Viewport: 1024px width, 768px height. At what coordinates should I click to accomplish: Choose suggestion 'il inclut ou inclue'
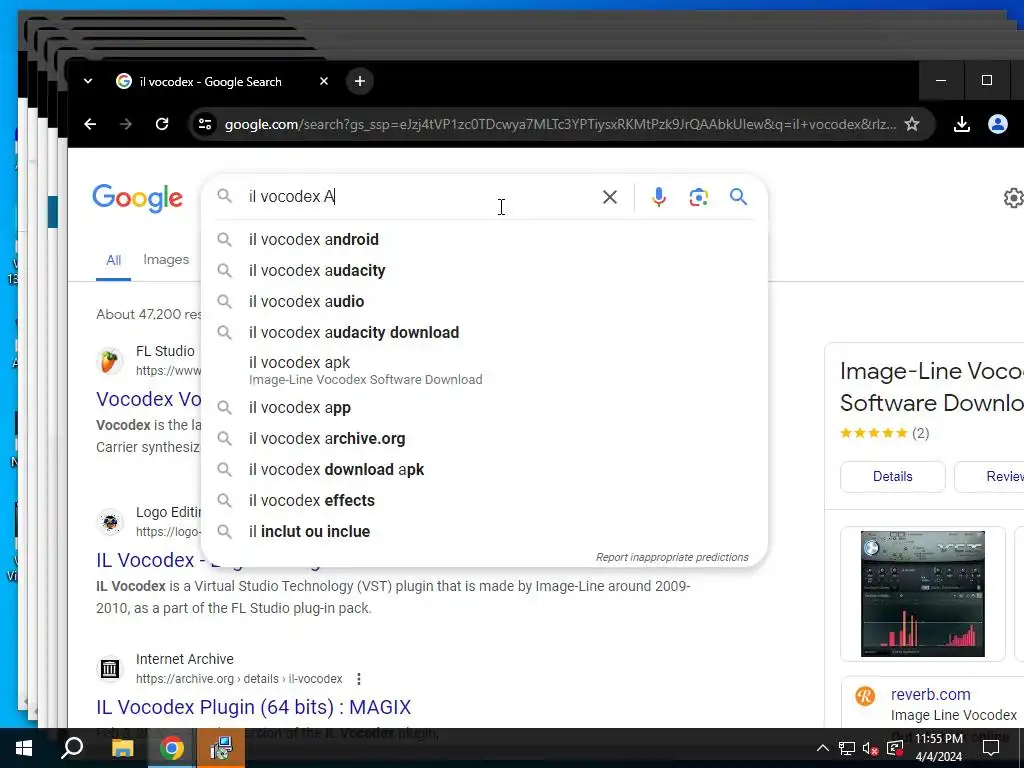coord(484,532)
